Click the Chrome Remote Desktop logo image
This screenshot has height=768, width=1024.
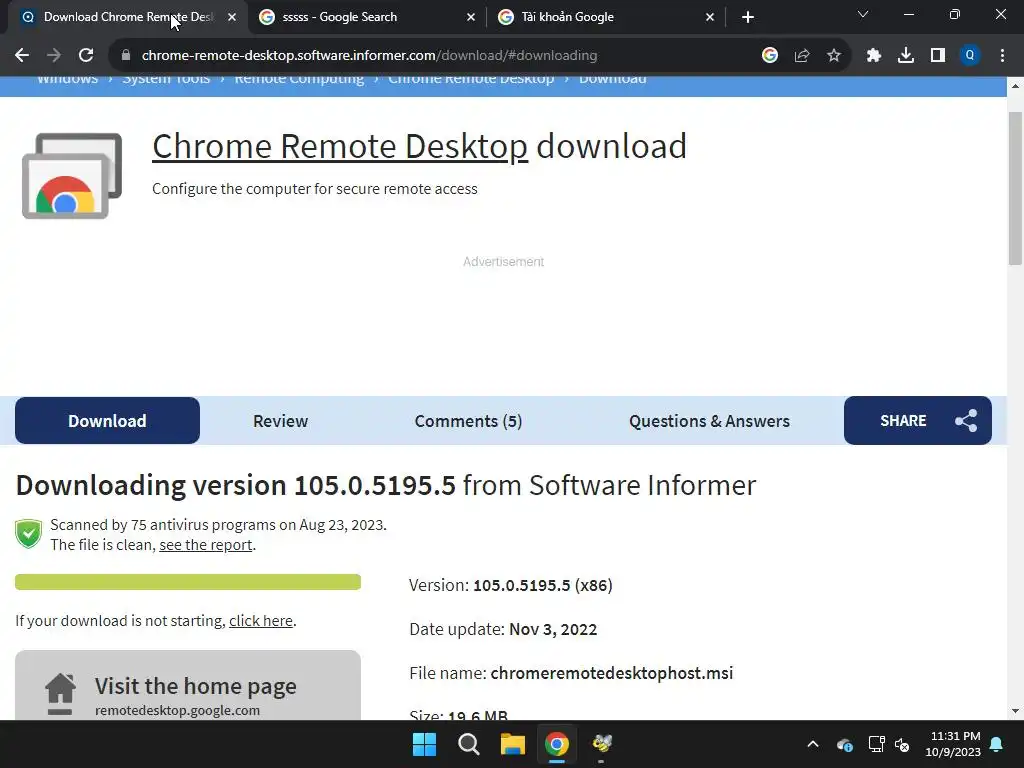click(x=72, y=176)
